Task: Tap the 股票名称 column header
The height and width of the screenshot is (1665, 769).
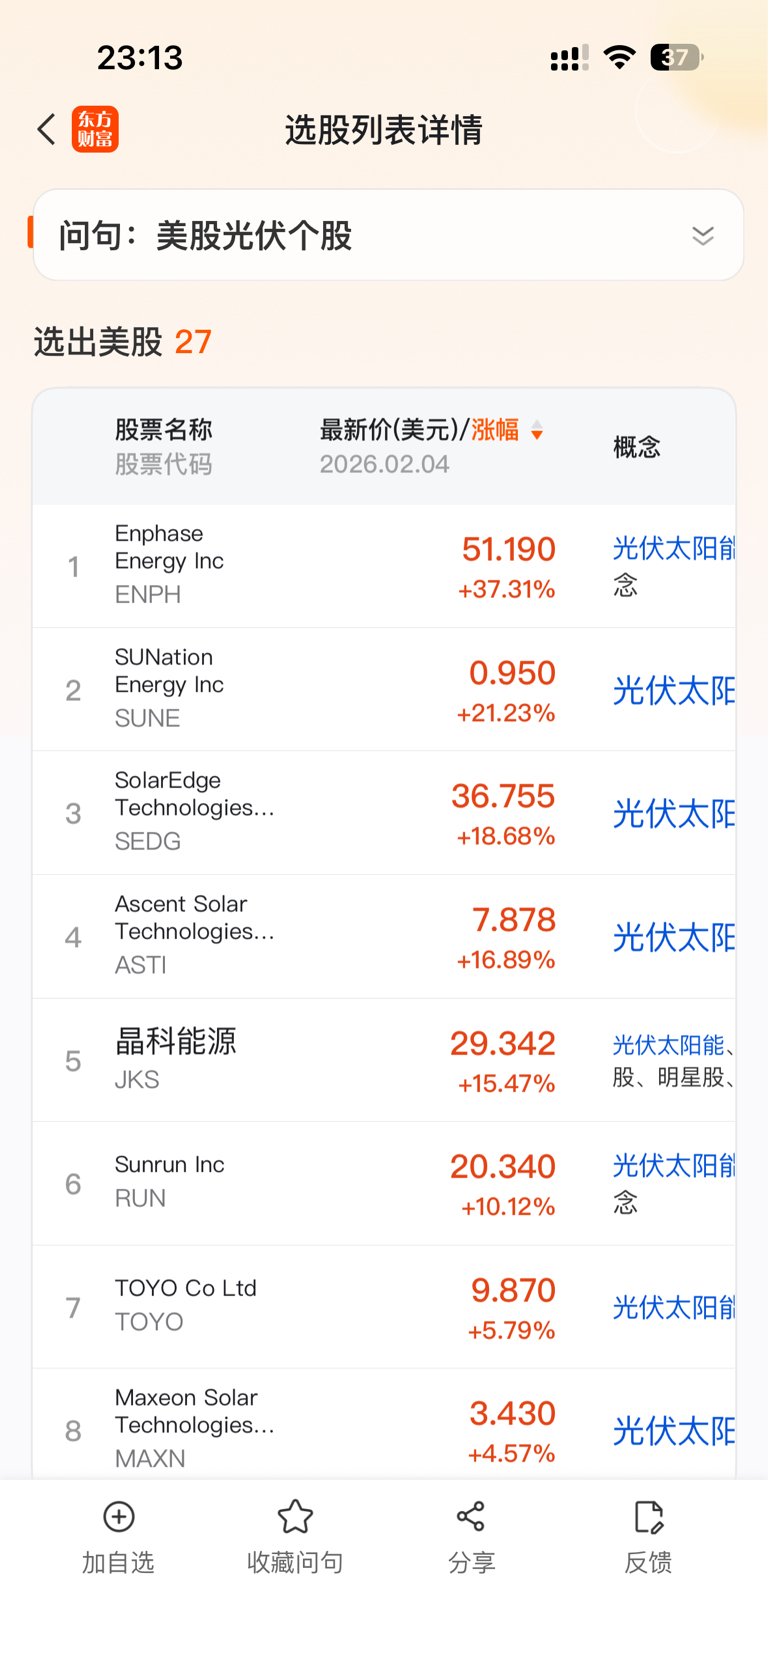Action: (163, 430)
